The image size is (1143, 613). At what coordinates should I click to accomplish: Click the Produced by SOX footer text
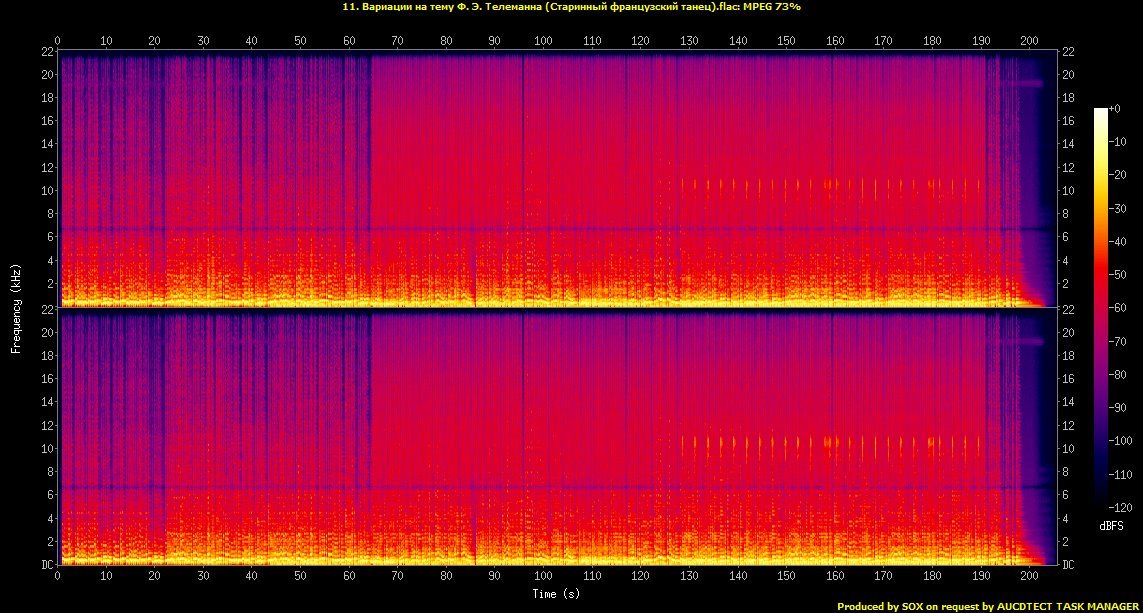987,606
